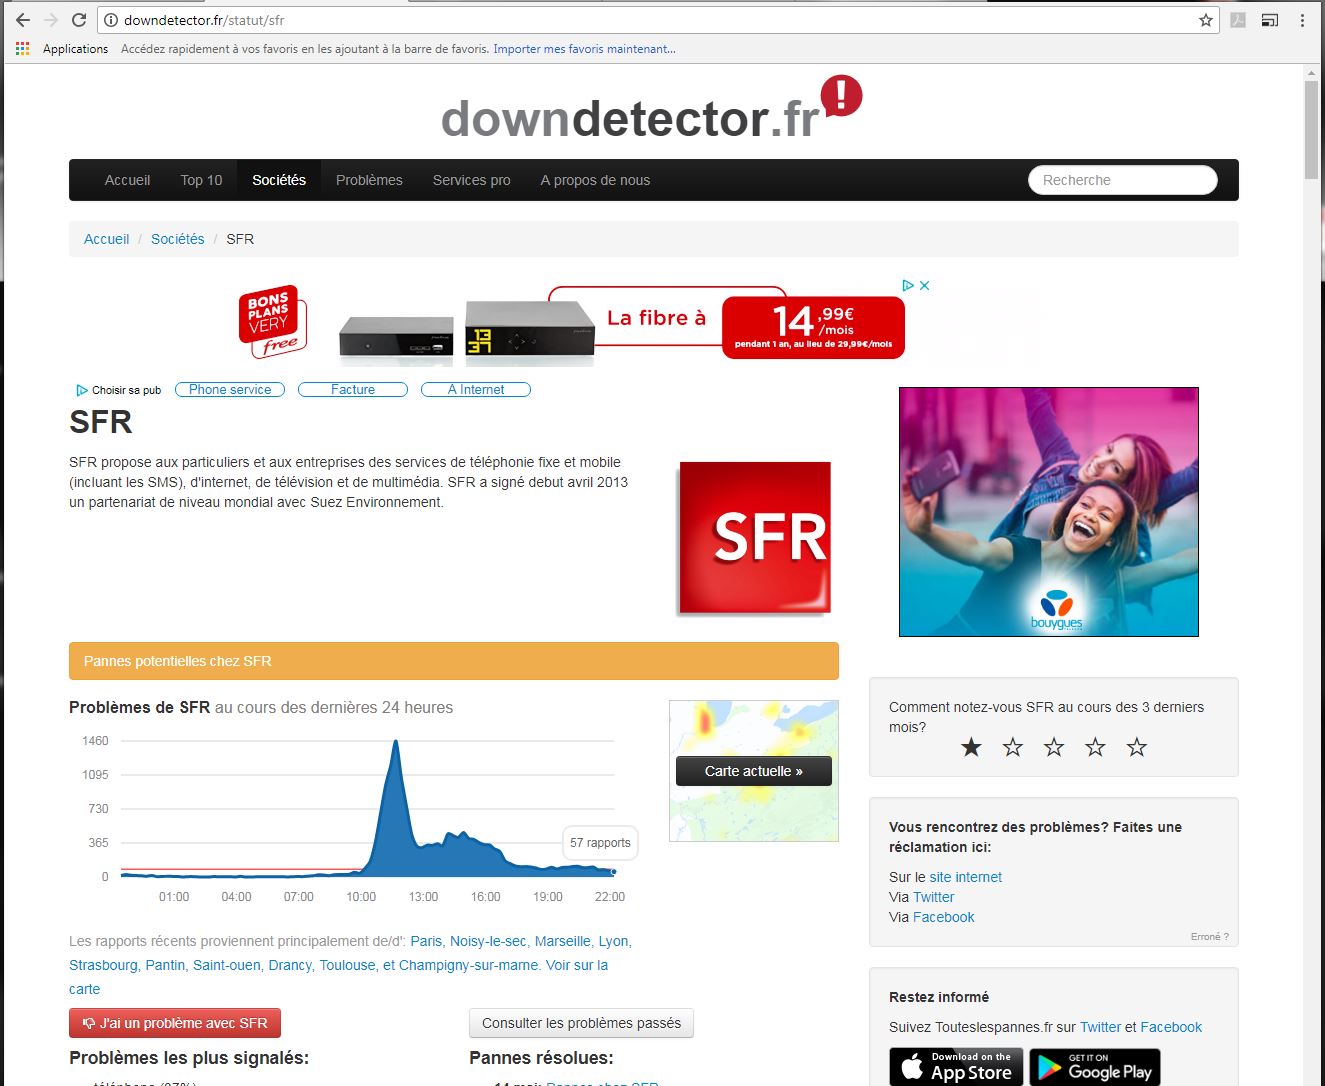The image size is (1325, 1086).
Task: Click the browser back arrow
Action: pos(22,20)
